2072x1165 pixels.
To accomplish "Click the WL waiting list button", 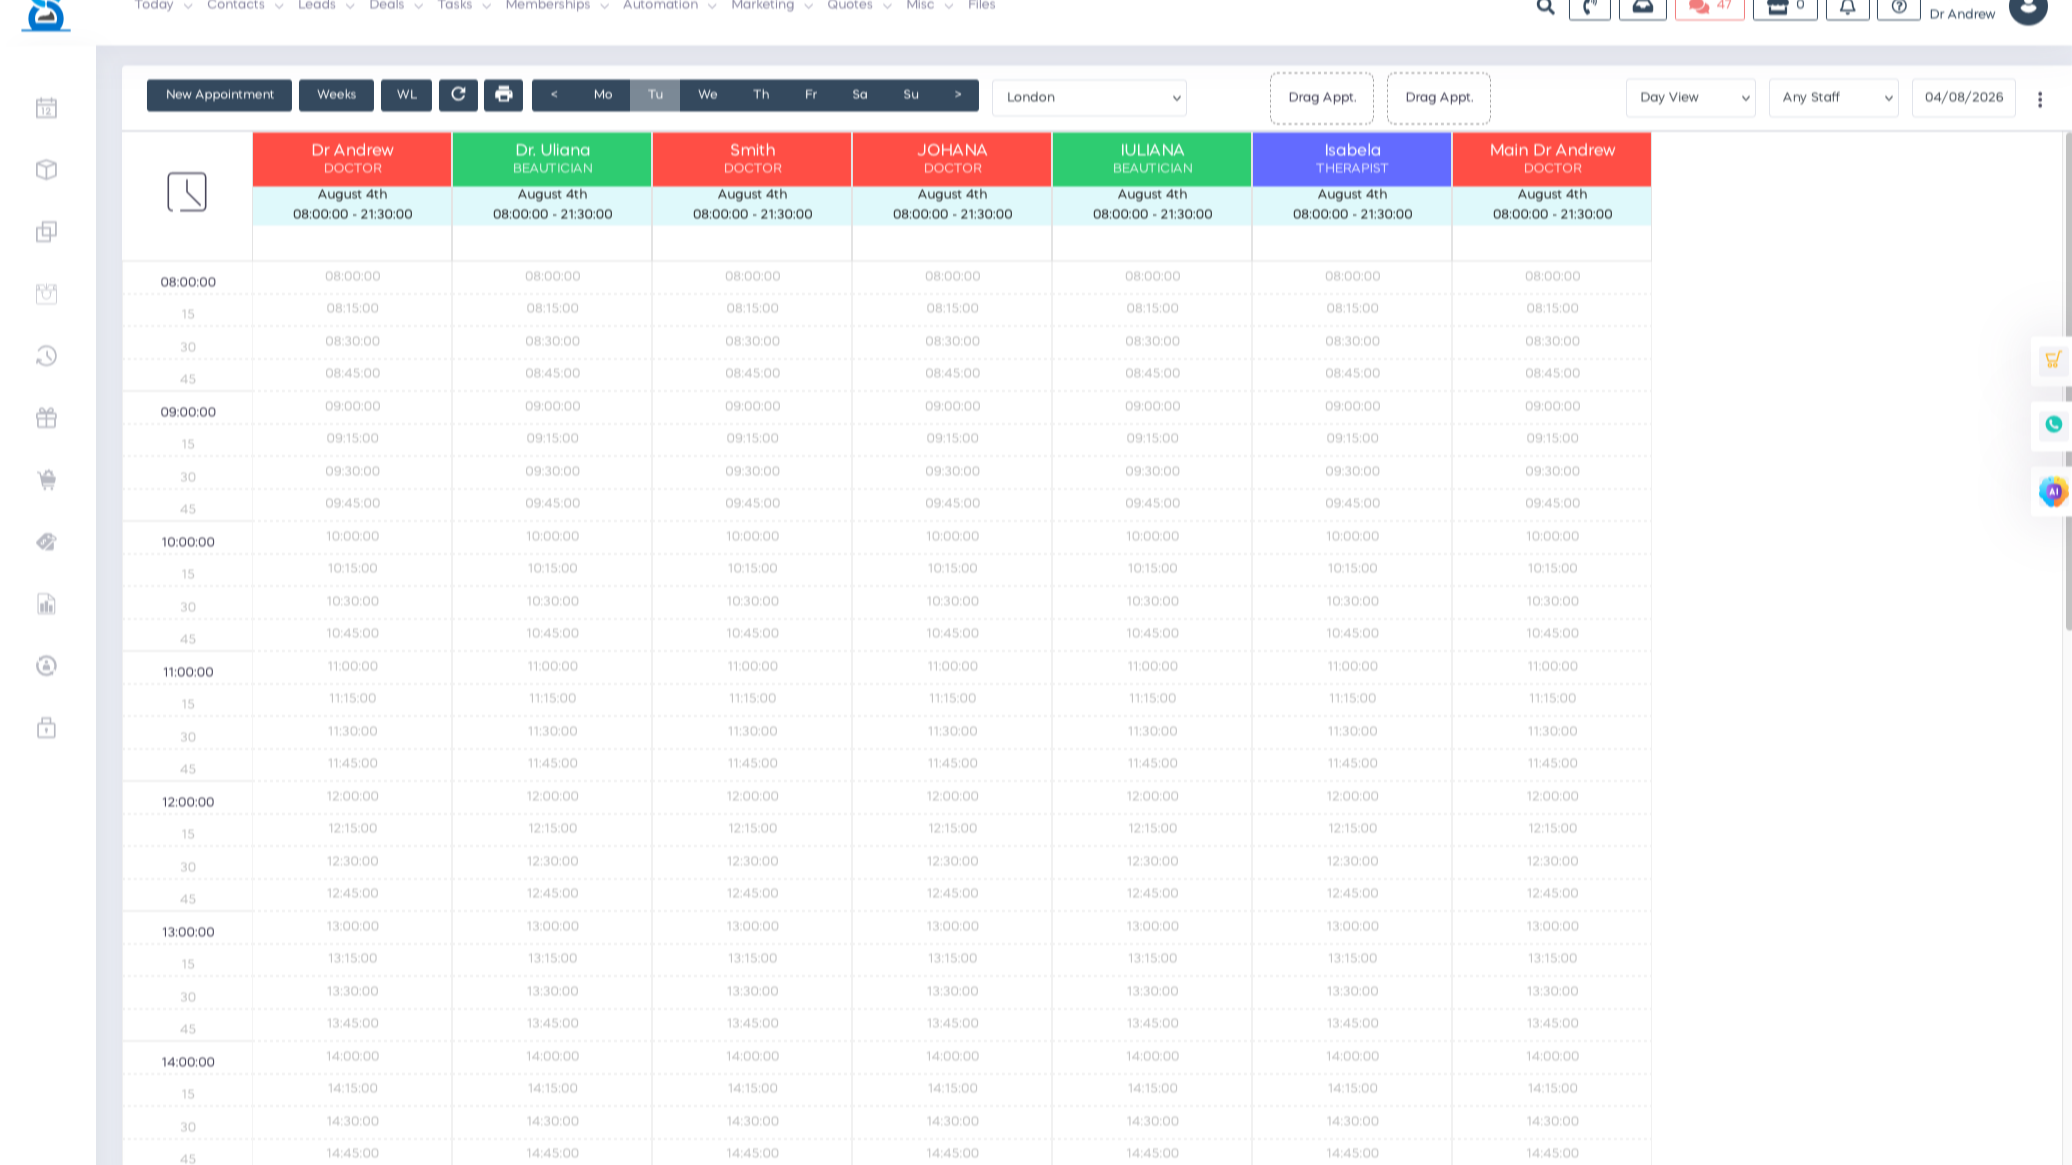I will 406,95.
